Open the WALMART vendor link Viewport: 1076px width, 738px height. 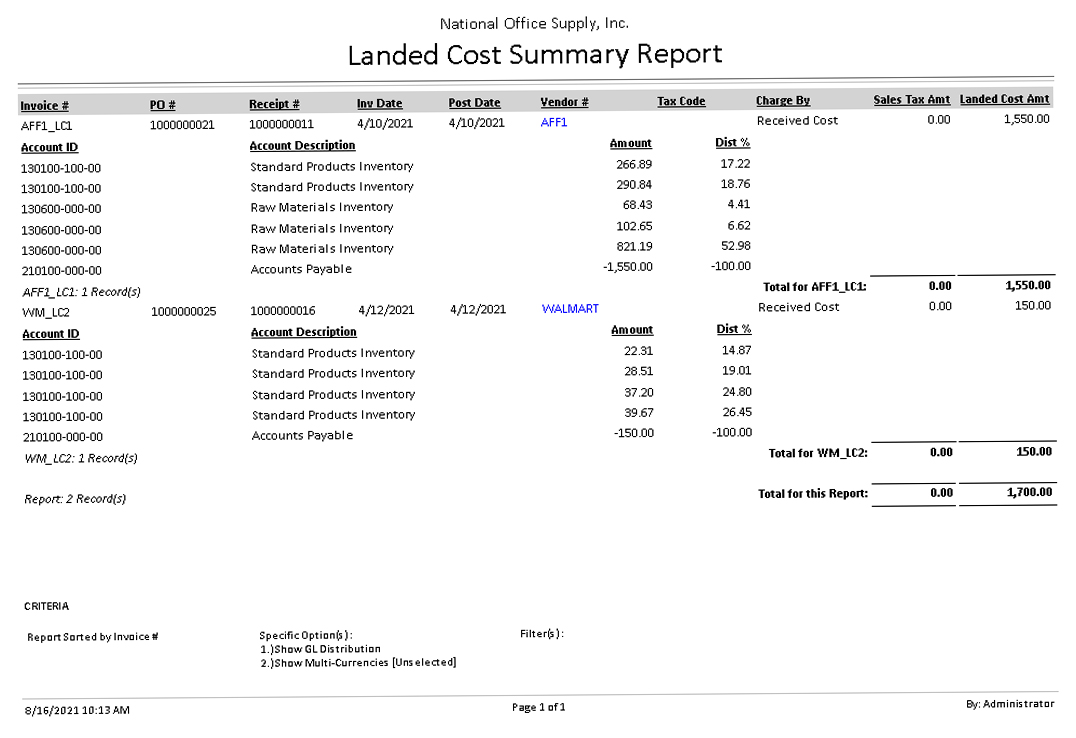pos(570,309)
